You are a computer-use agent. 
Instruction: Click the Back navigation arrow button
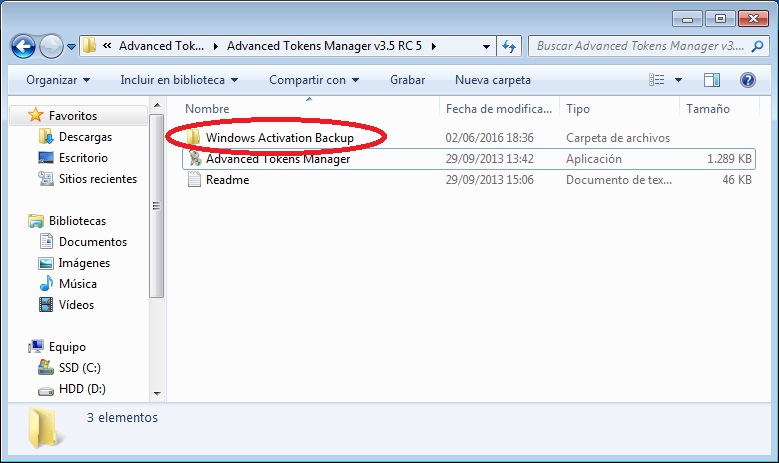pyautogui.click(x=23, y=46)
